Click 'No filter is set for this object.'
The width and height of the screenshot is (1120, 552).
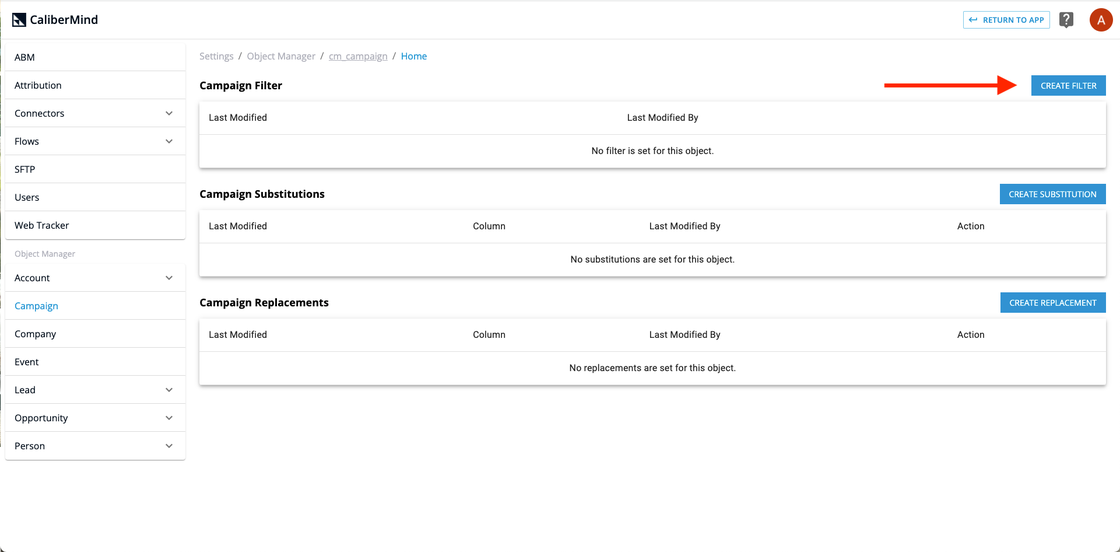tap(652, 151)
